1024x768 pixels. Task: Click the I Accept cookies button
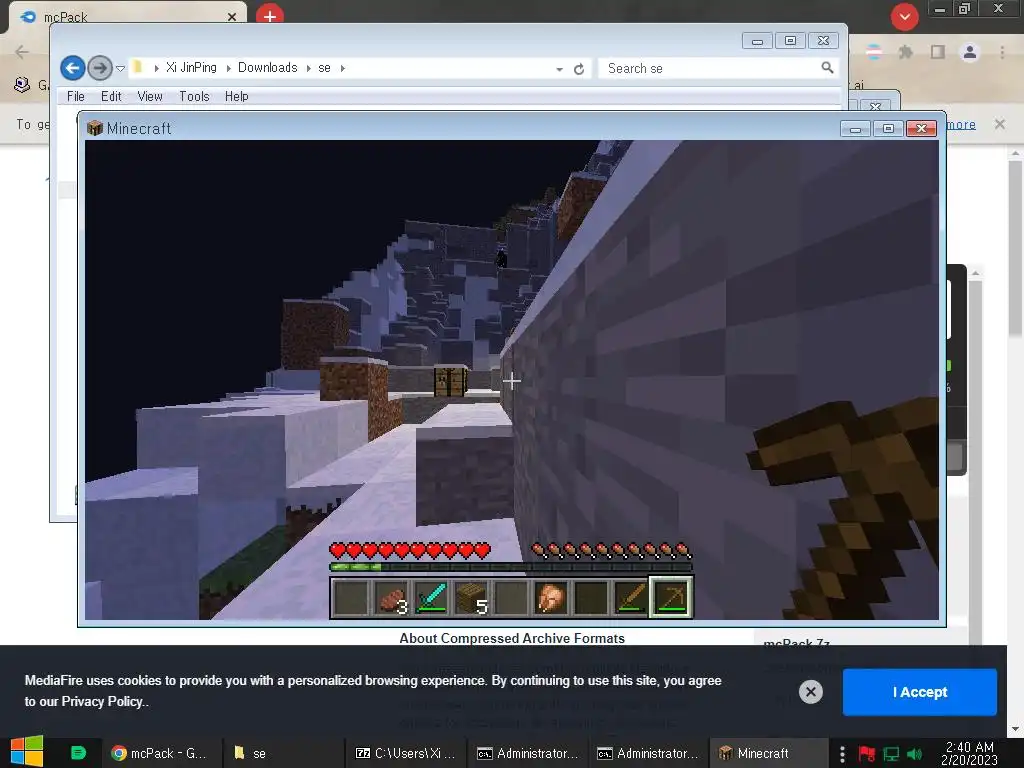coord(920,692)
